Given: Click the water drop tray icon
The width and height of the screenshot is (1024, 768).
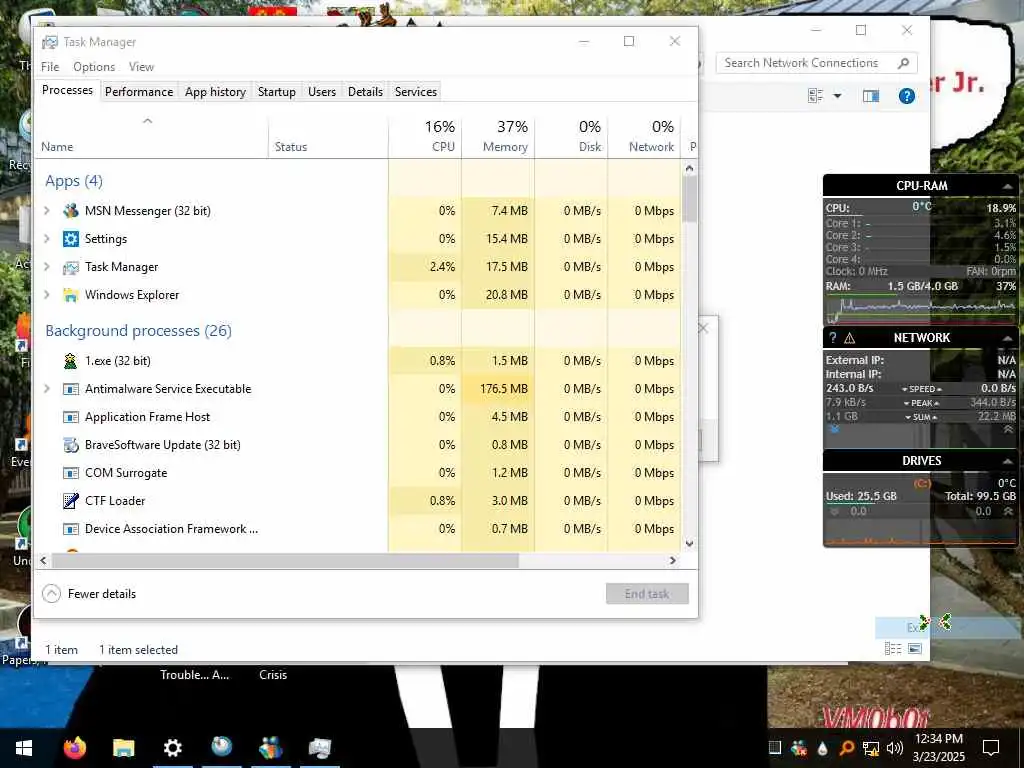Looking at the screenshot, I should (823, 748).
